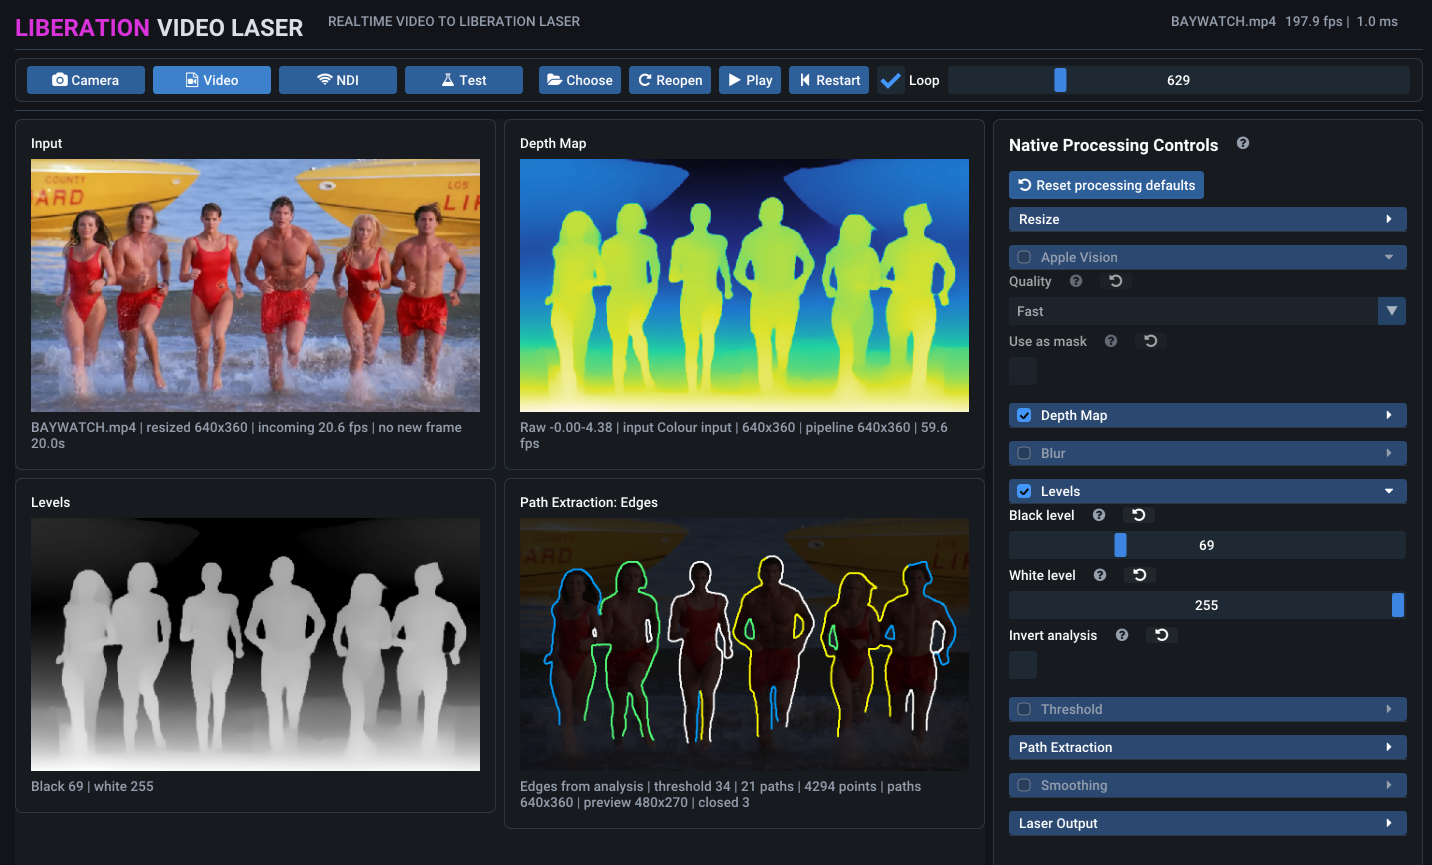Click the White level help icon
1432x865 pixels.
point(1100,575)
